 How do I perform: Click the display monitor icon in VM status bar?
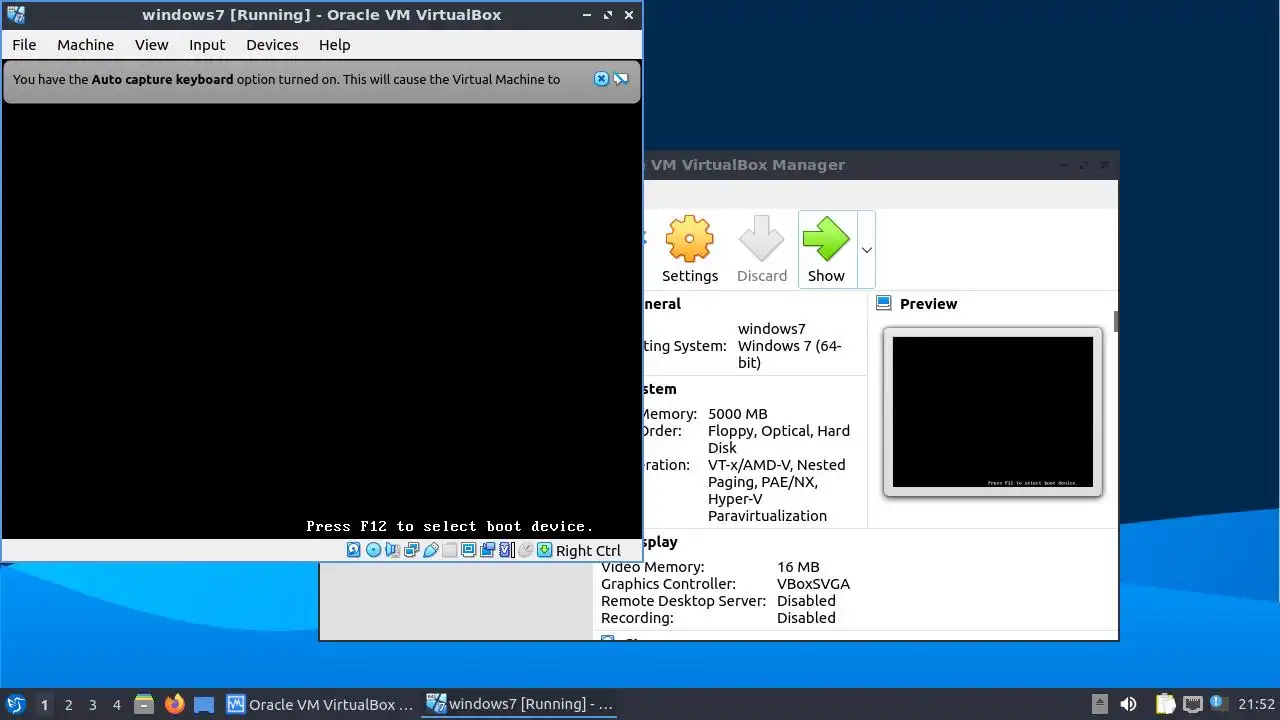tap(468, 550)
